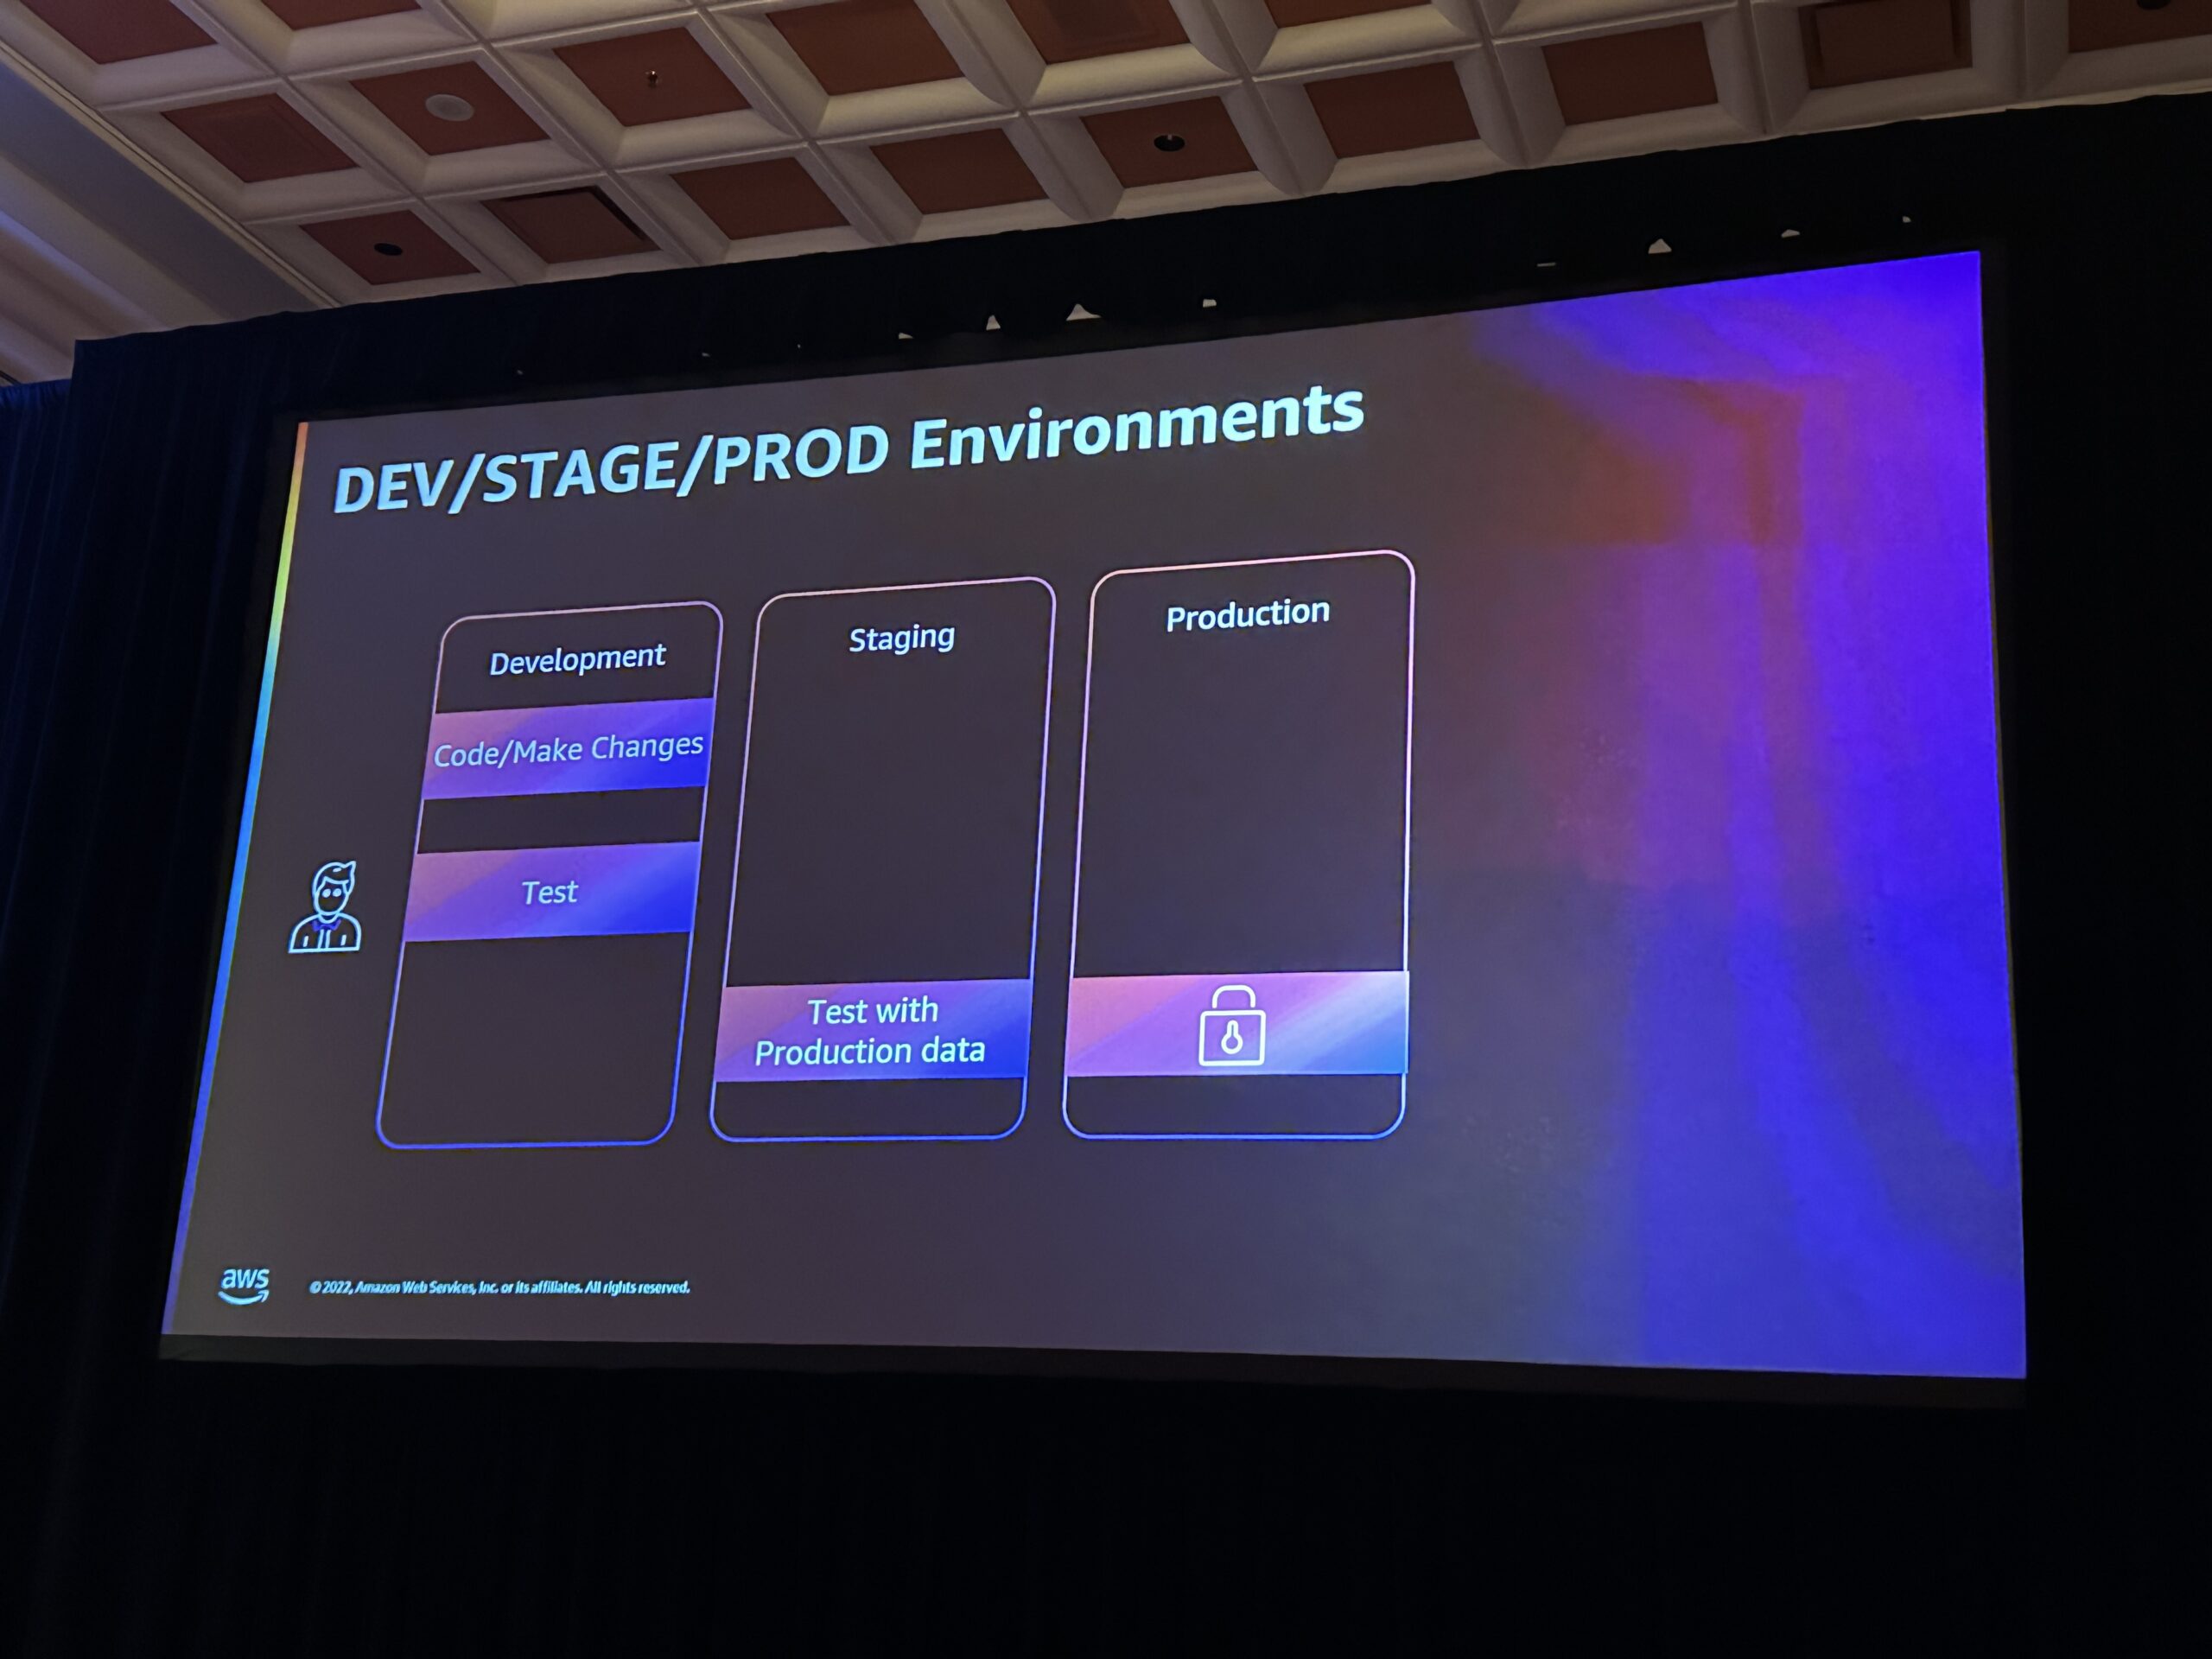Click the DEV/STAGE/PROD Environments title
This screenshot has width=2212, height=1659.
848,449
